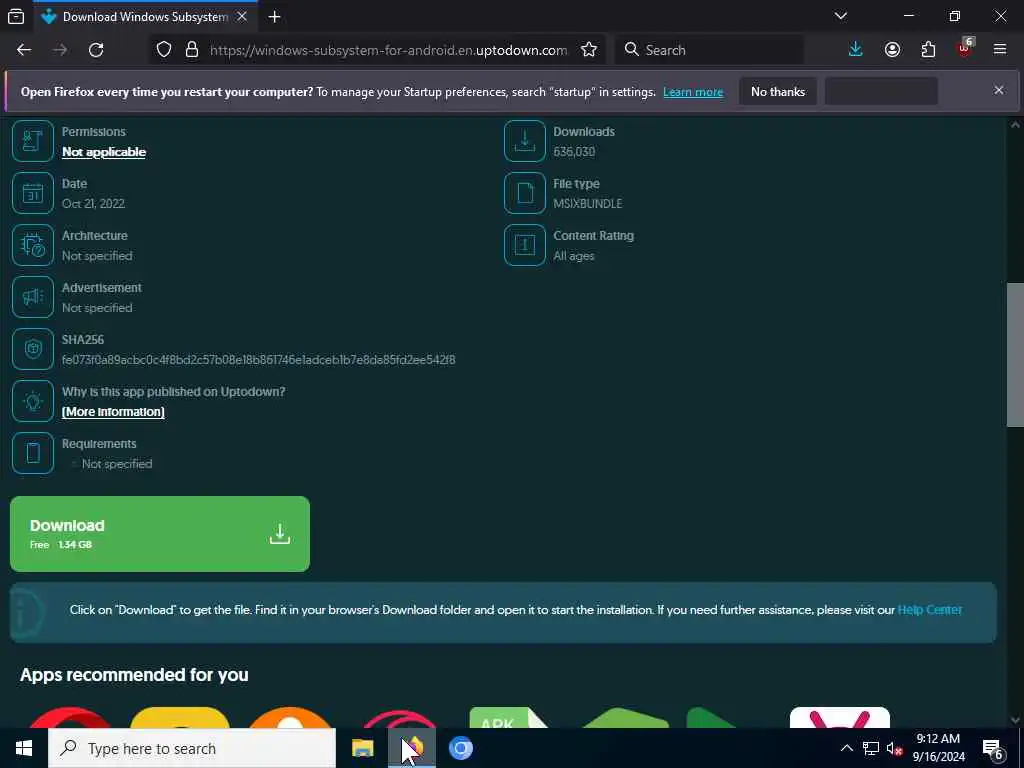
Task: Click the MSIXBUNDLE file type value
Action: click(588, 204)
